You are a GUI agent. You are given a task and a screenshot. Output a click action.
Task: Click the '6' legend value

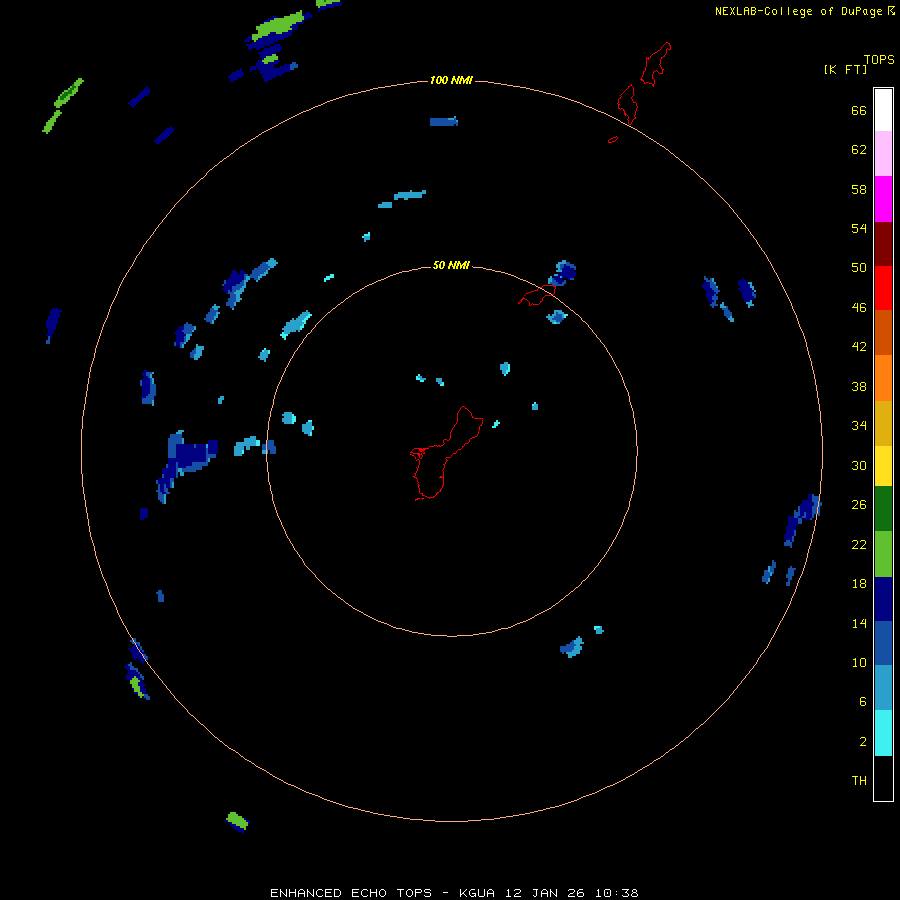coord(863,702)
